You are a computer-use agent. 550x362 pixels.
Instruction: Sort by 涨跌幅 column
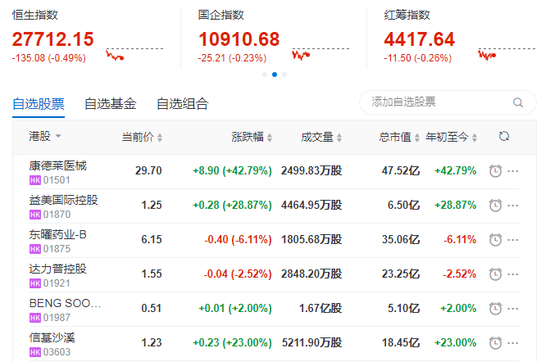tap(251, 137)
